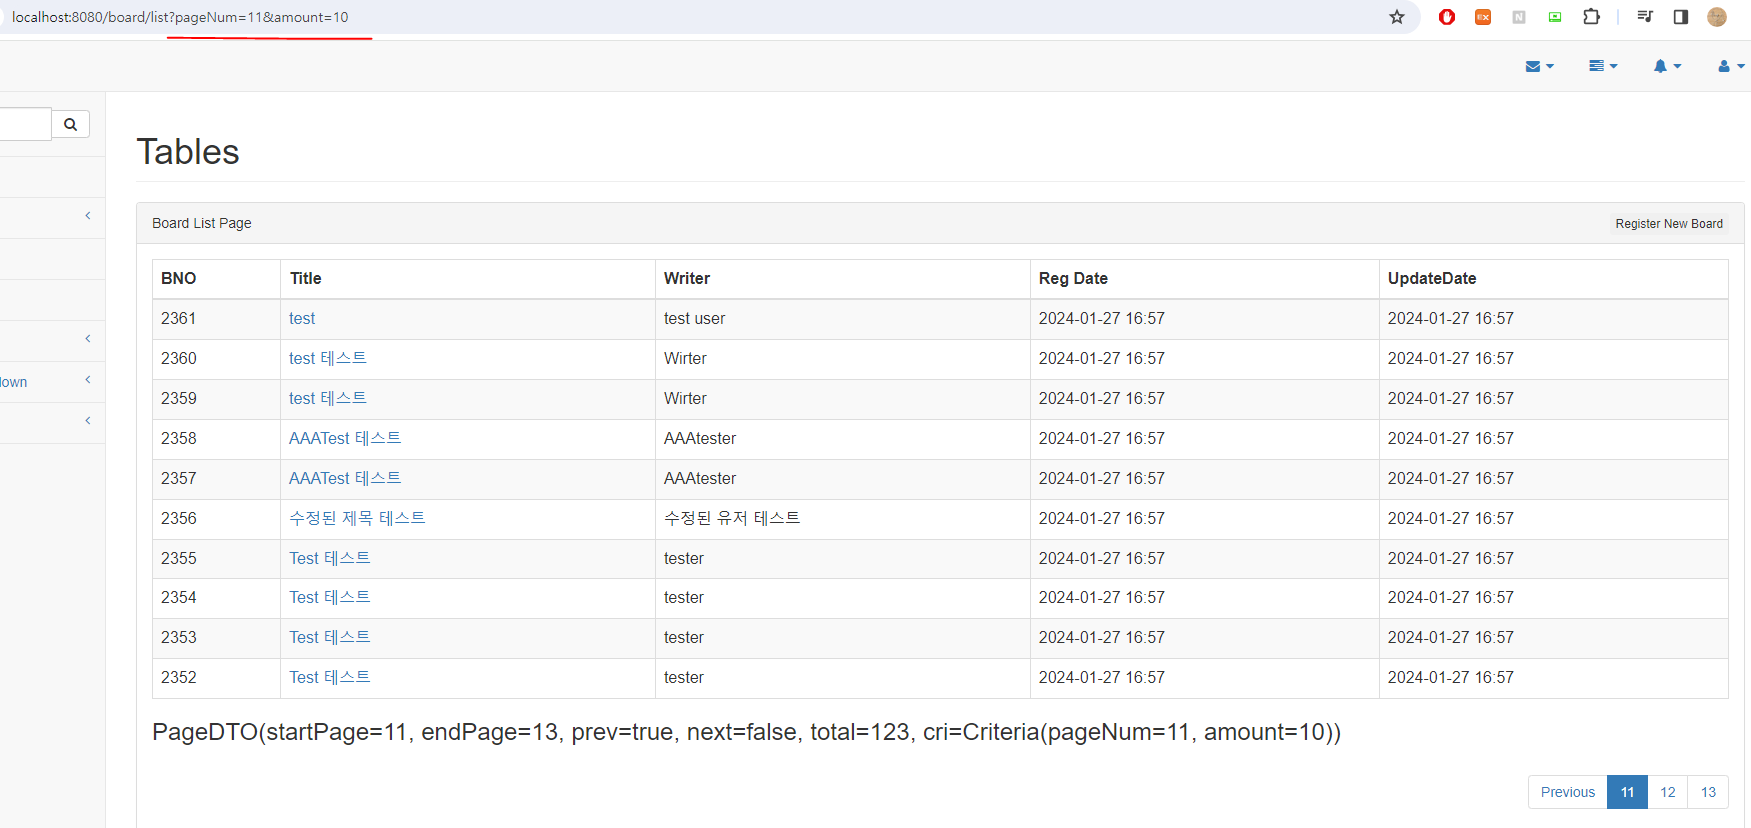Go to pagination page 13
Viewport: 1751px width, 828px height.
[x=1708, y=792]
